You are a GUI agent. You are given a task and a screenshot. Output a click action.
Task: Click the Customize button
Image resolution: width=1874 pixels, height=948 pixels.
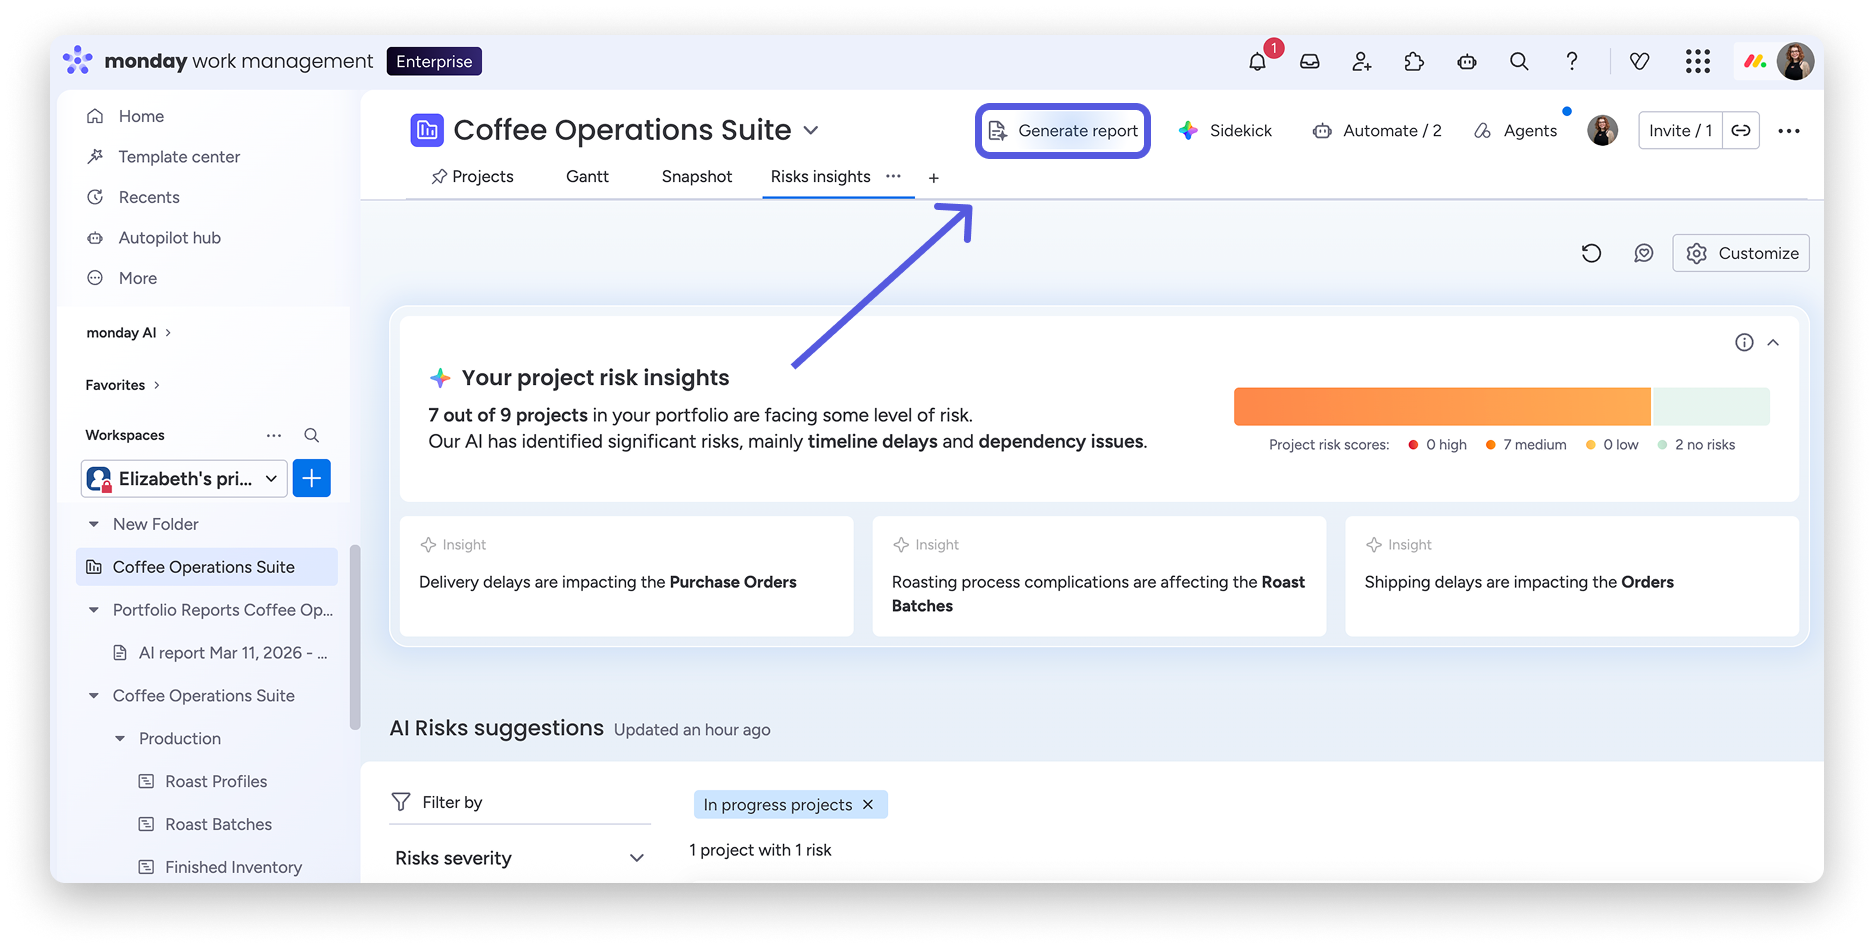coord(1741,254)
